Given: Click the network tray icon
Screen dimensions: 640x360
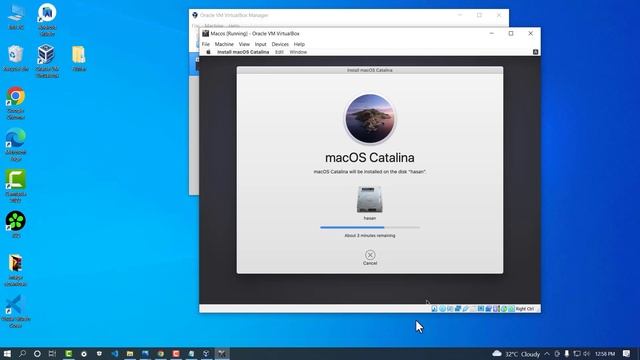Looking at the screenshot, I should tap(577, 353).
